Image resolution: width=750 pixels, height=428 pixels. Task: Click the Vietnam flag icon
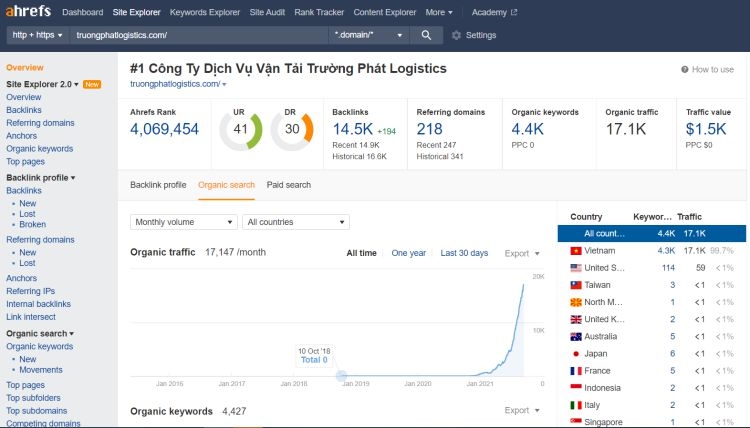[x=576, y=251]
